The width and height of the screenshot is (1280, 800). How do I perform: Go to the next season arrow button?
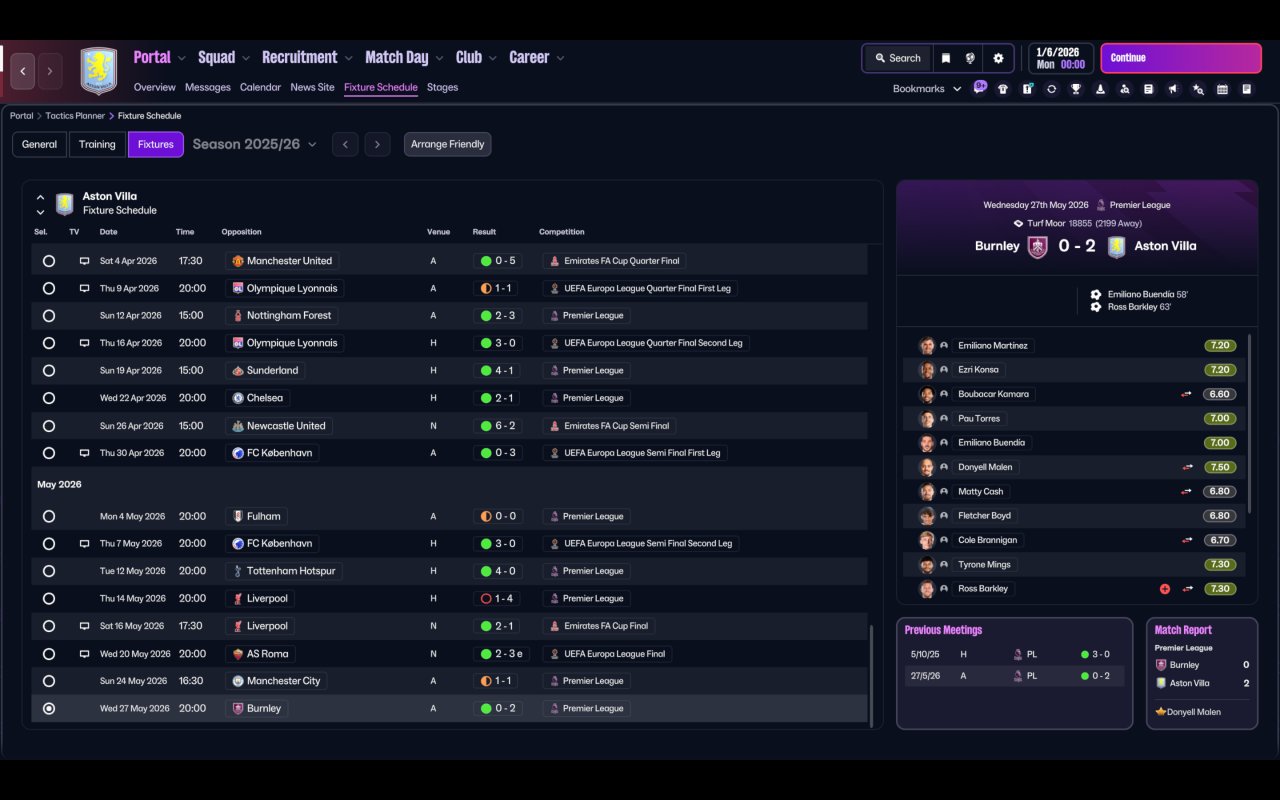click(x=377, y=145)
